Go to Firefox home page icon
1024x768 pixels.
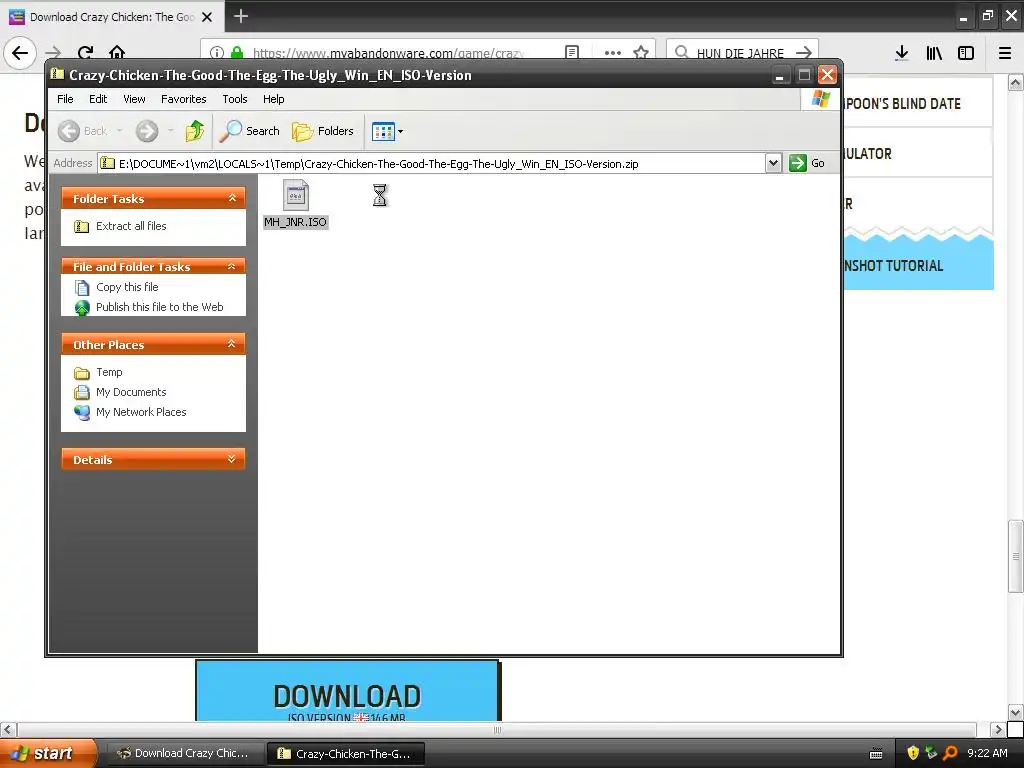pyautogui.click(x=117, y=52)
